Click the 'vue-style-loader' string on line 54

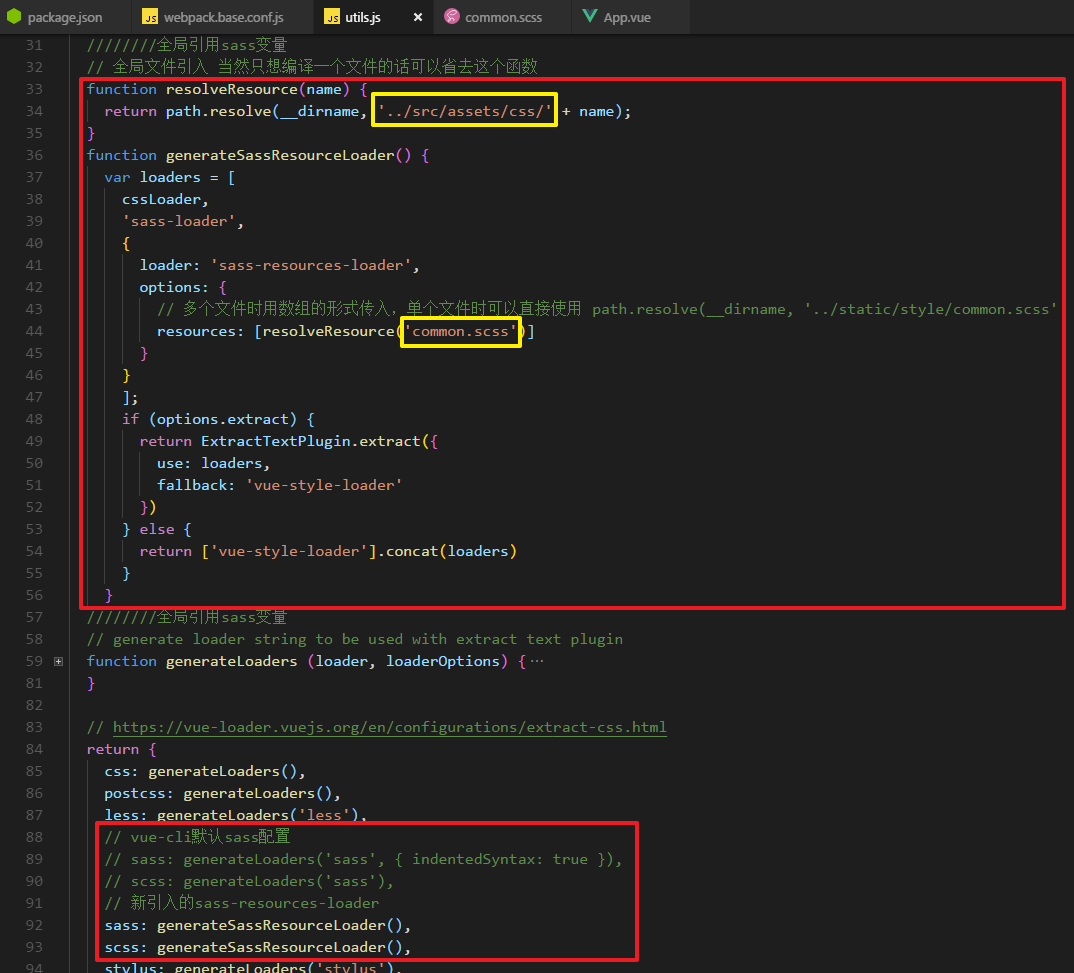point(288,551)
